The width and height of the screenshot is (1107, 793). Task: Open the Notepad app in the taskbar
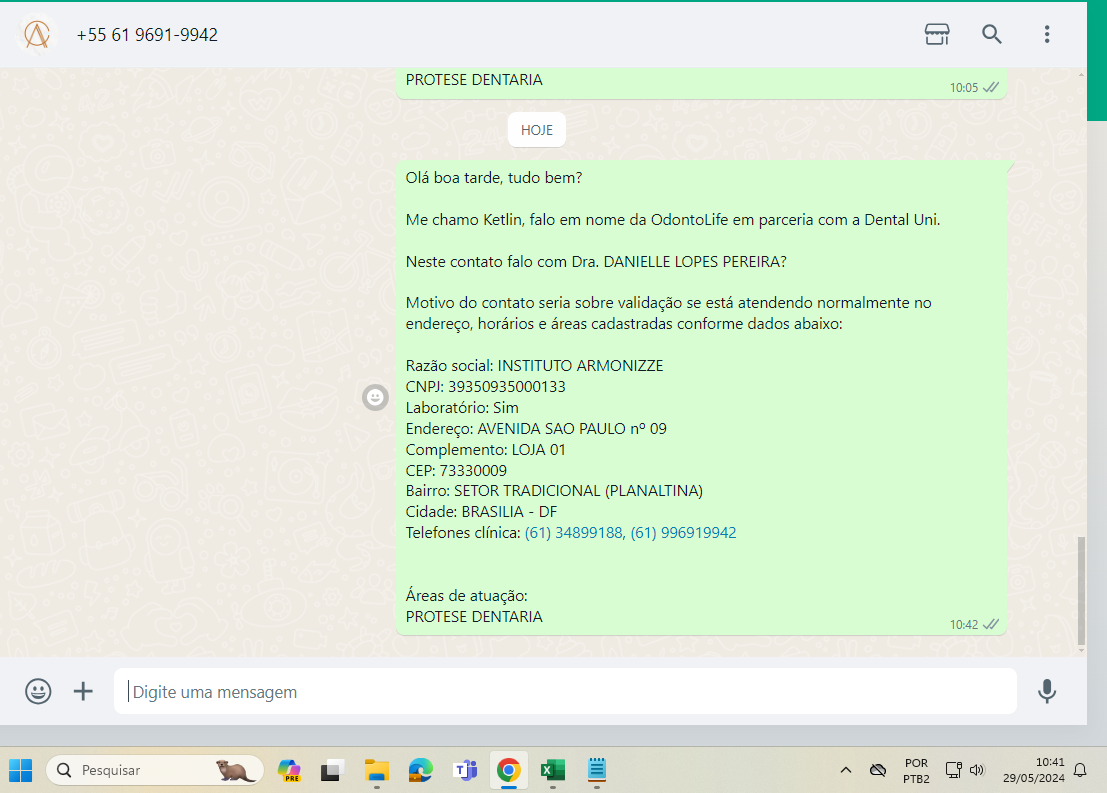click(x=597, y=770)
